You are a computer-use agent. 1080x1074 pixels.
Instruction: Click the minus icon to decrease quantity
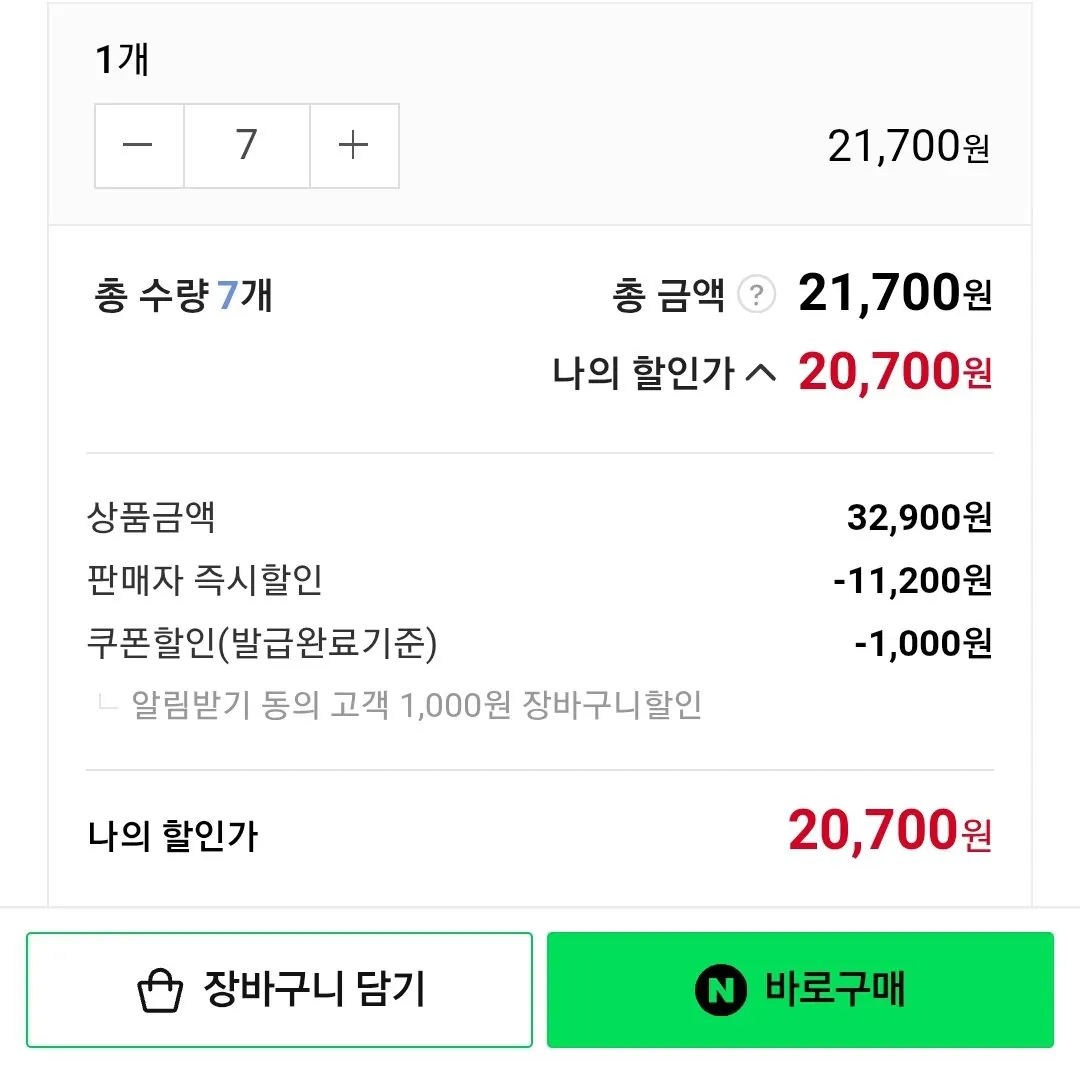point(138,146)
